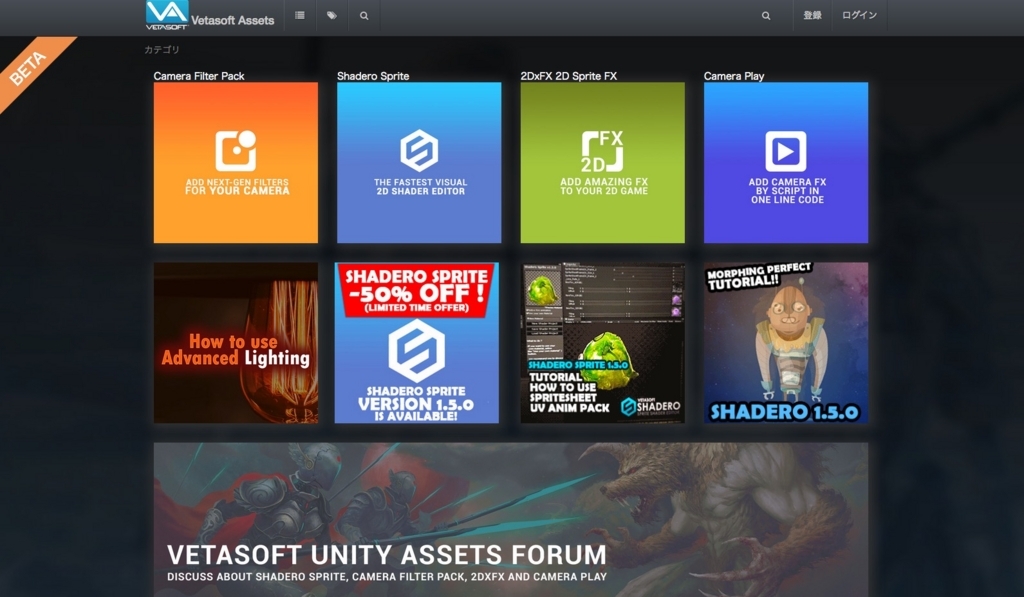Open Vetasoft Assets home title
This screenshot has height=597, width=1024.
point(232,20)
